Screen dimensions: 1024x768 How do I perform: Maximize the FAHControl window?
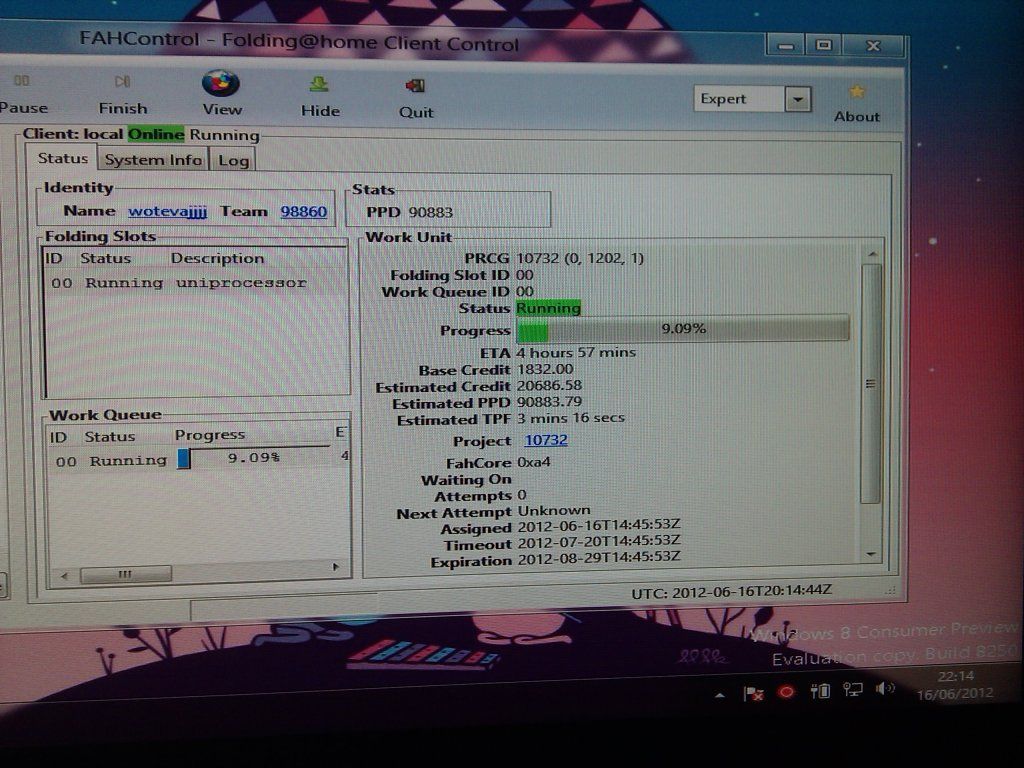pyautogui.click(x=824, y=45)
